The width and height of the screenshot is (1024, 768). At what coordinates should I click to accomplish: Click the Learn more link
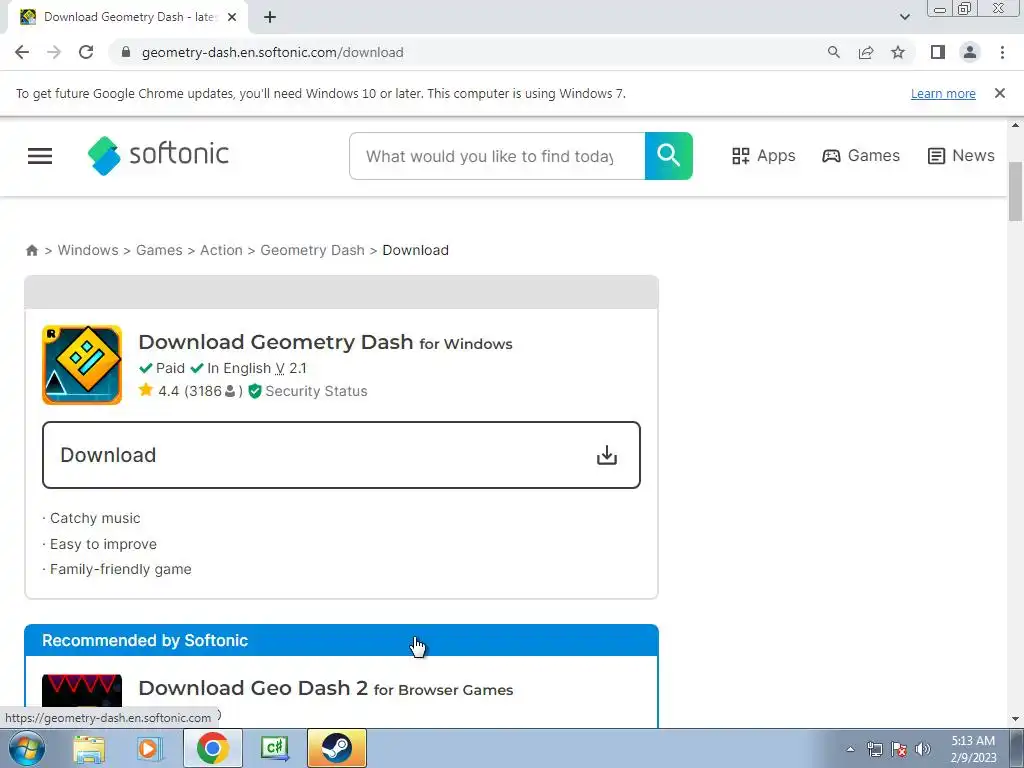943,93
